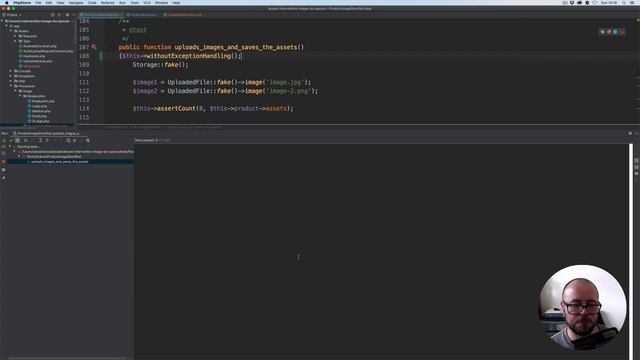
Task: Click the locate-in-project target icon
Action: (53, 15)
